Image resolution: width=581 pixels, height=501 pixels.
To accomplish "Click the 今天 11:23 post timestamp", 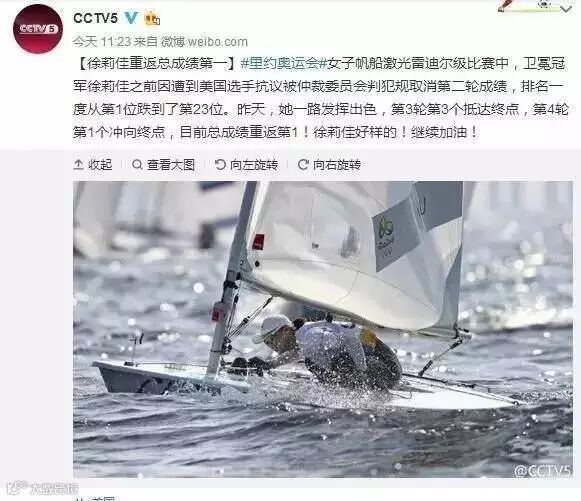I will click(x=102, y=42).
